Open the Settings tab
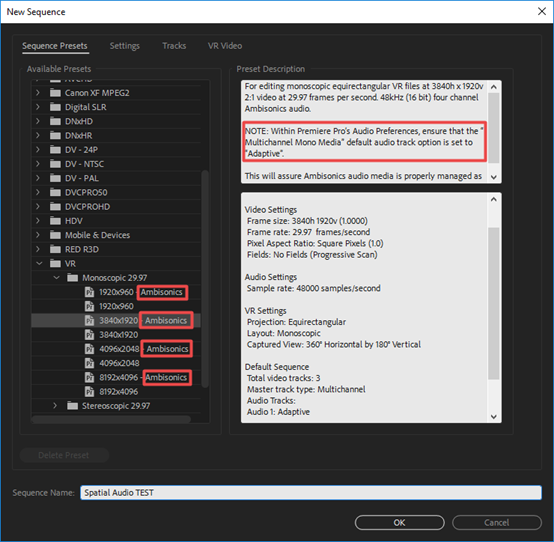 click(x=125, y=46)
